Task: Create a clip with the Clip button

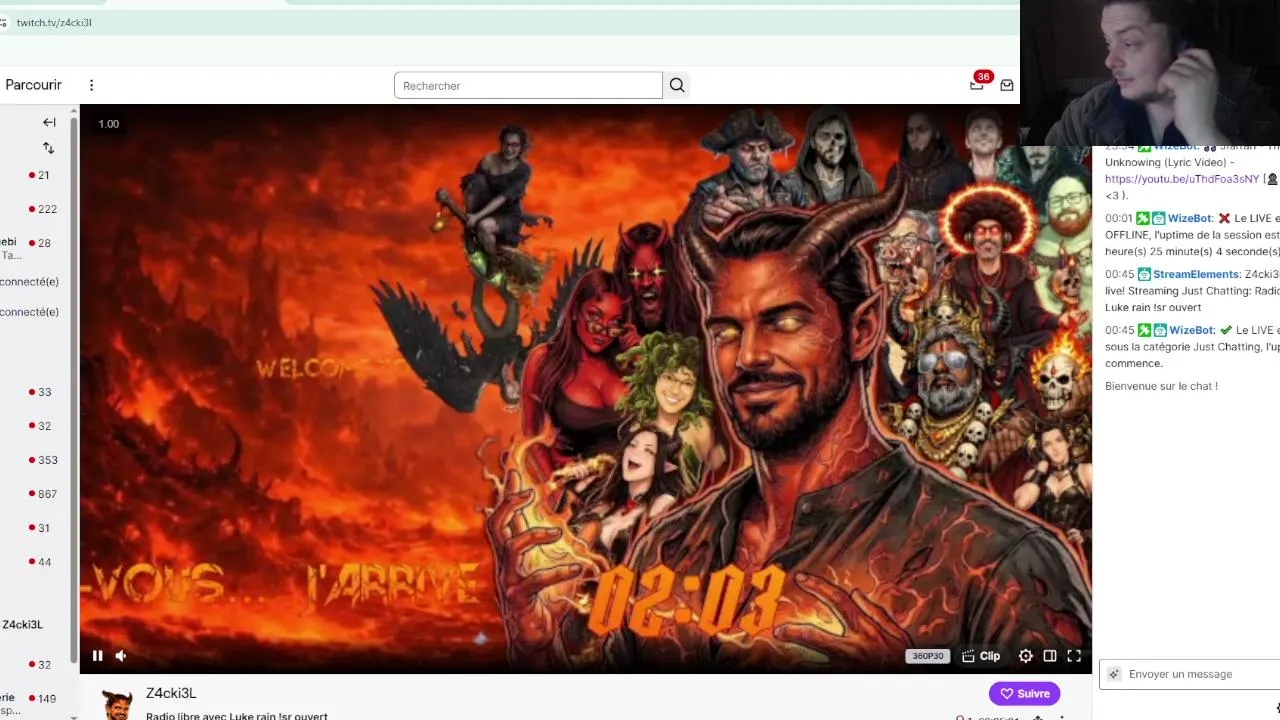Action: pos(981,656)
